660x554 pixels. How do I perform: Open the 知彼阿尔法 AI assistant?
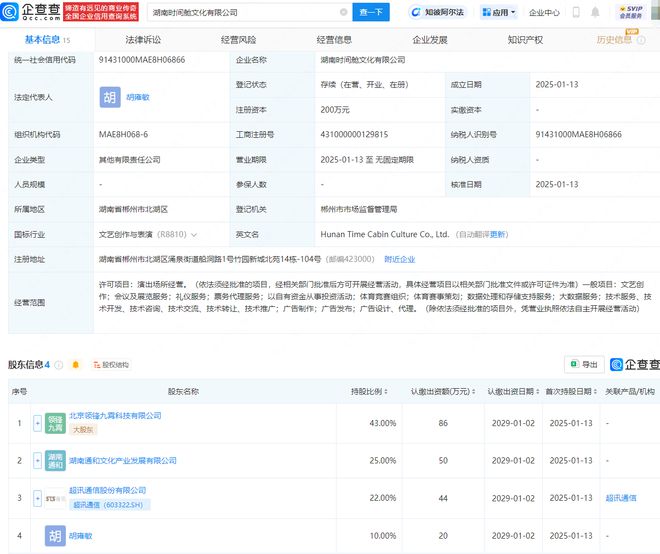438,12
